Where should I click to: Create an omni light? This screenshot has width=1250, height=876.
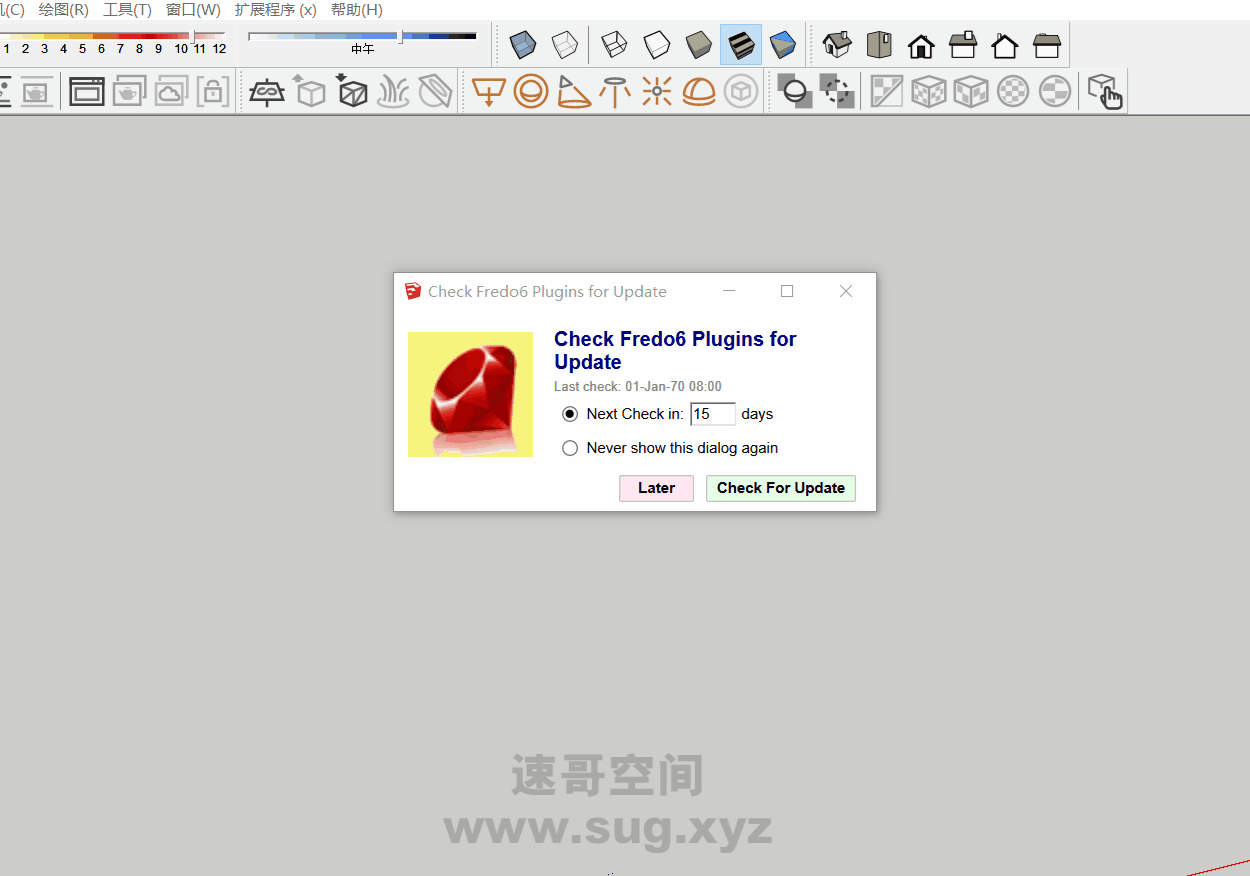point(657,92)
